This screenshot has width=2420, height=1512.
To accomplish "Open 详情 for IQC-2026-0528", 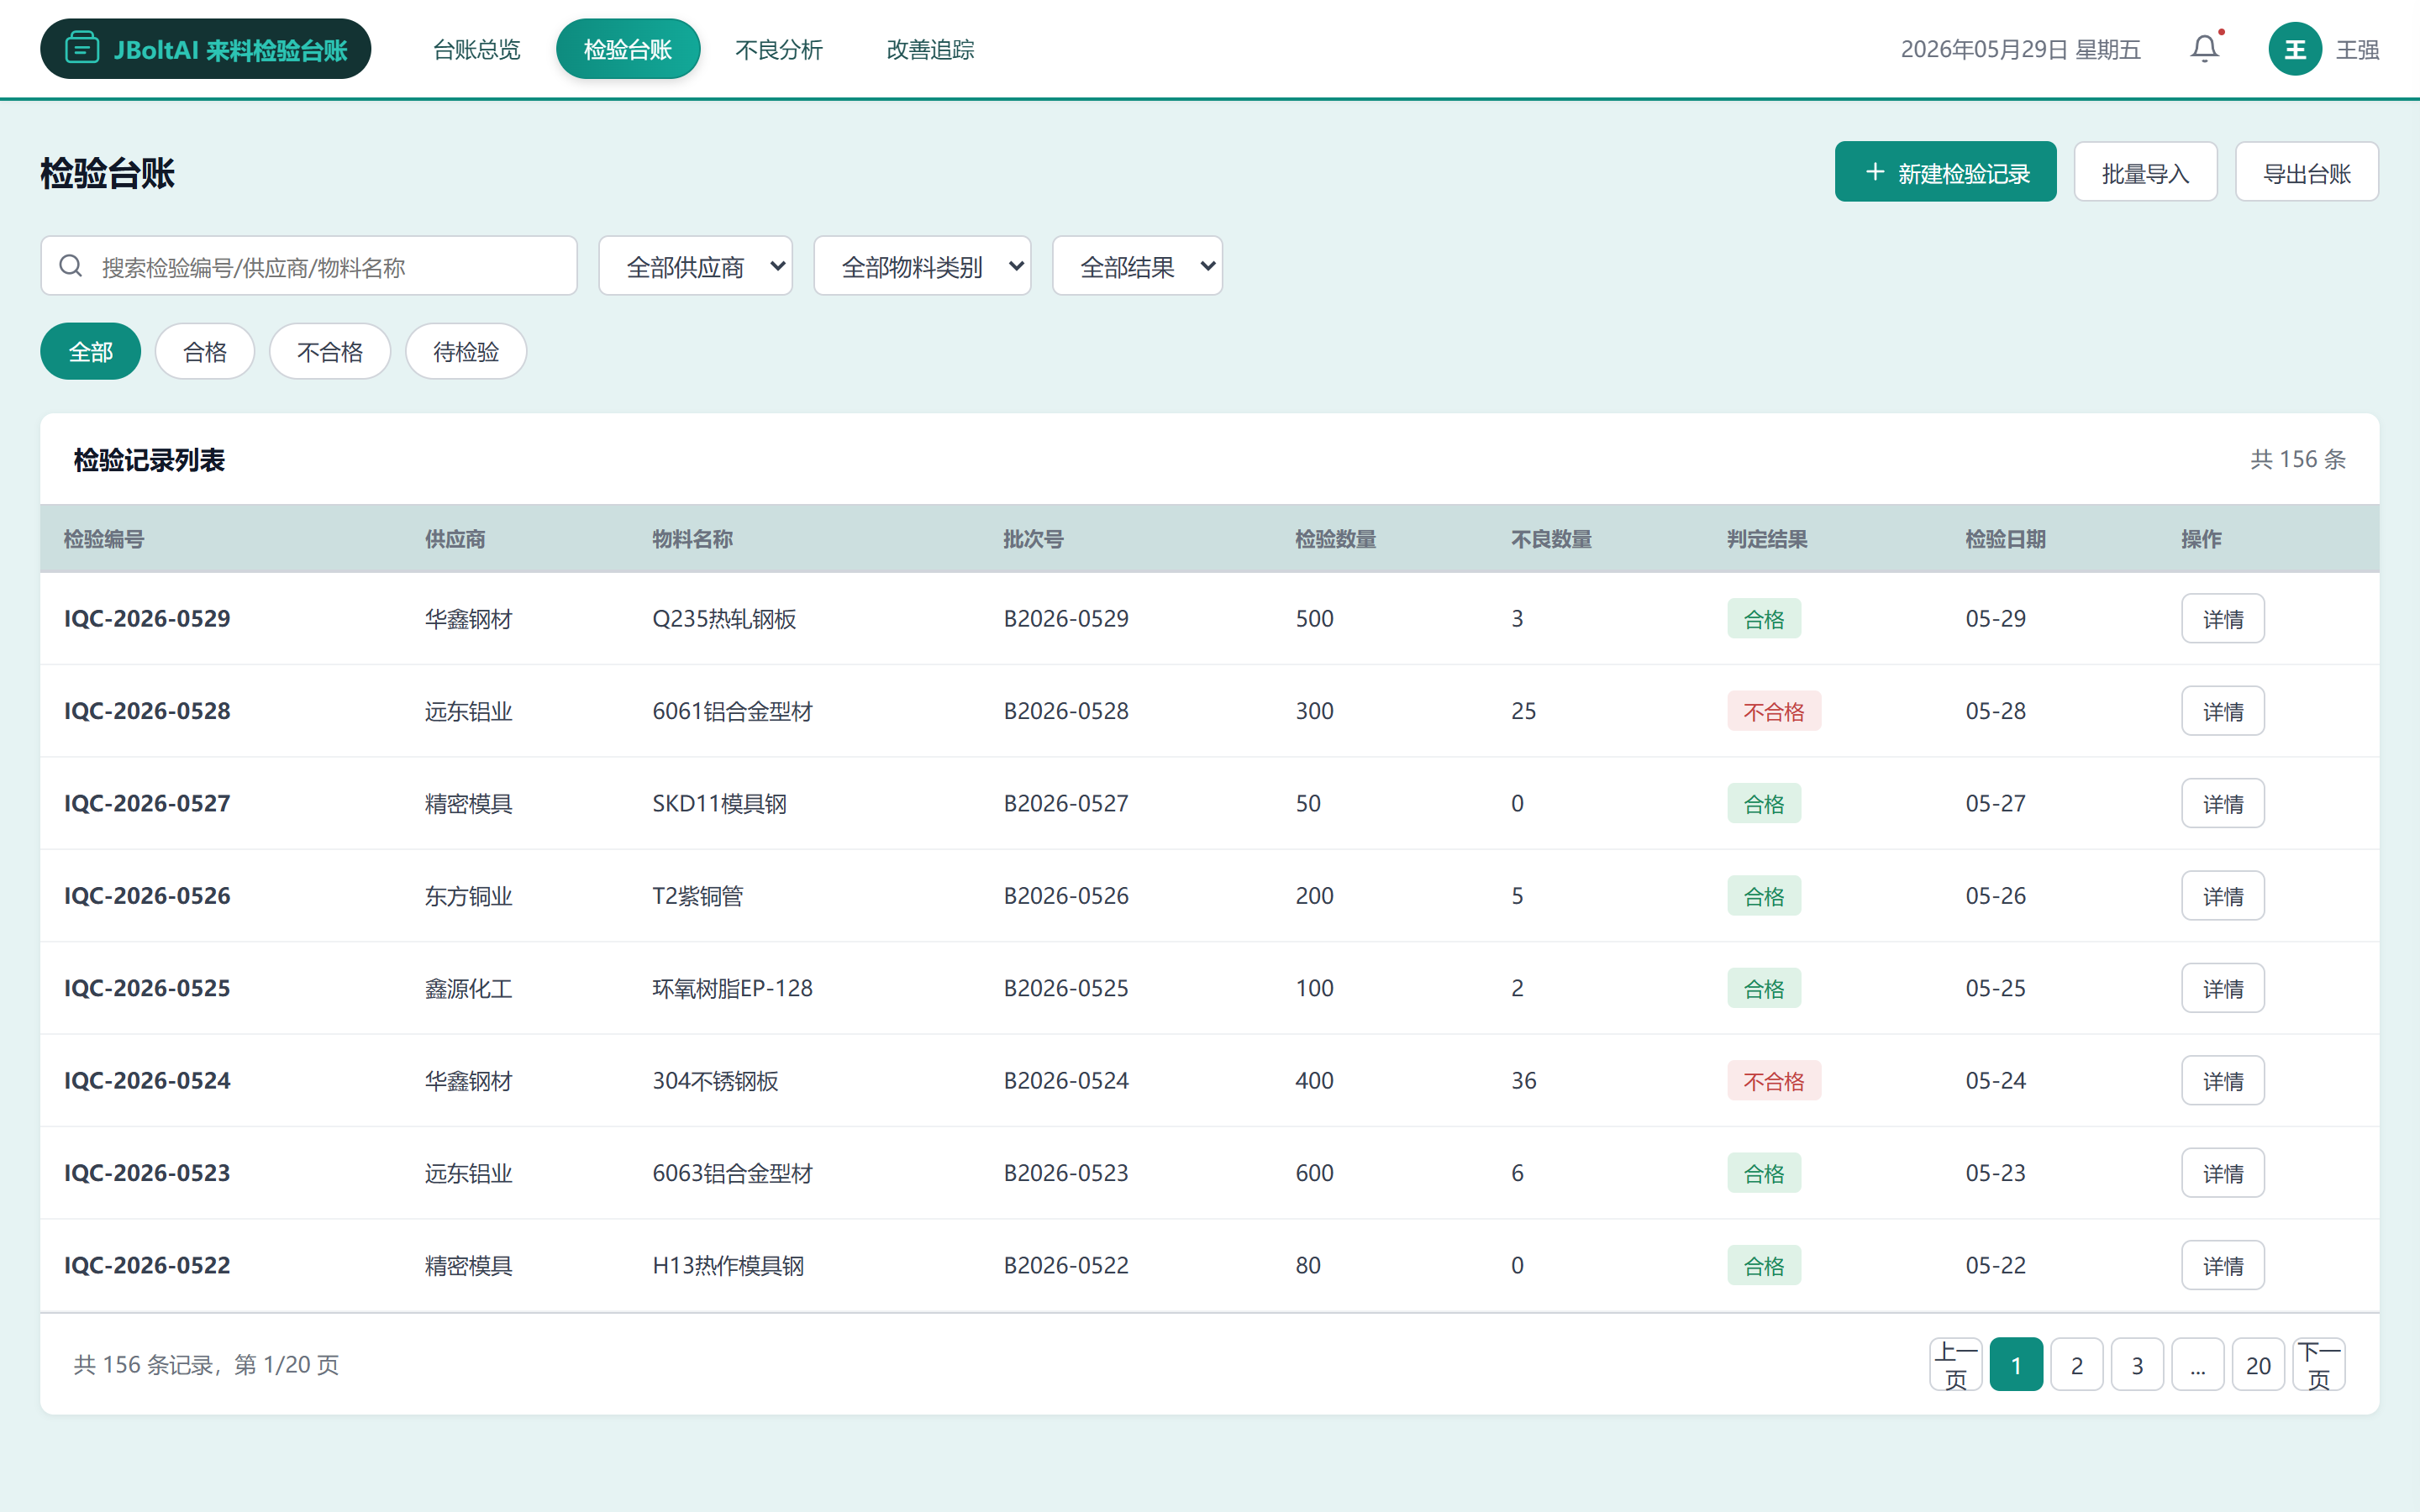I will (2223, 711).
